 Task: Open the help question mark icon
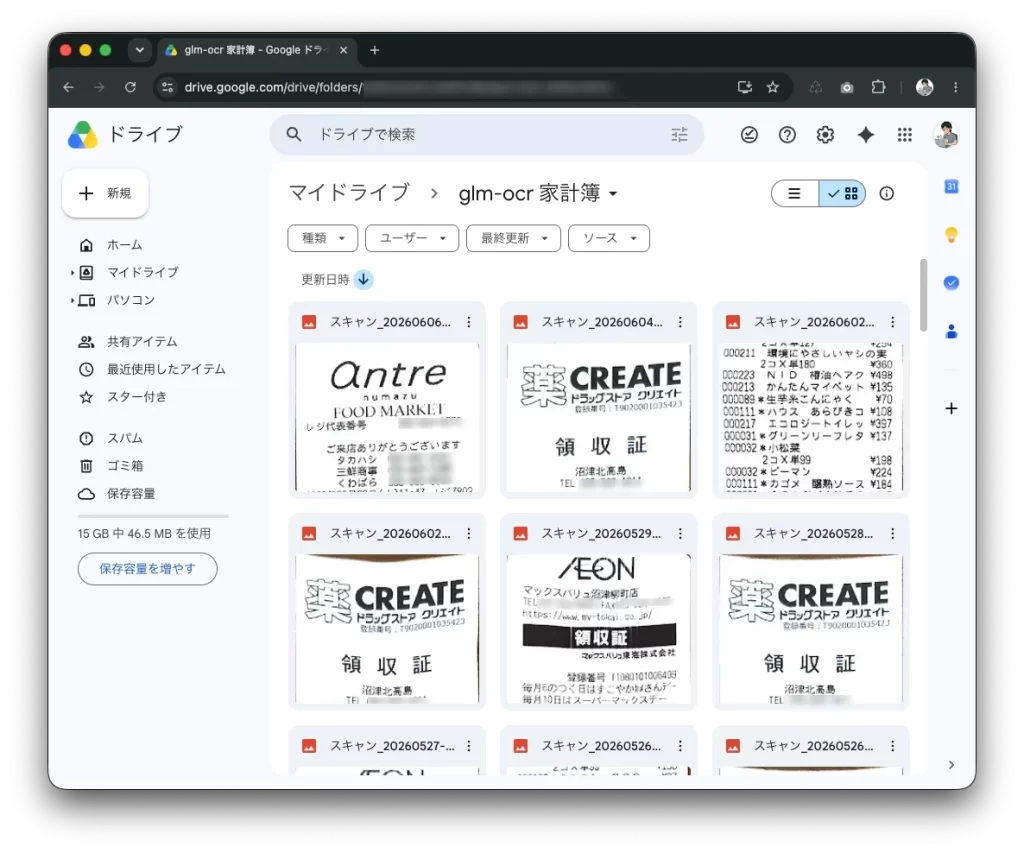pyautogui.click(x=787, y=135)
